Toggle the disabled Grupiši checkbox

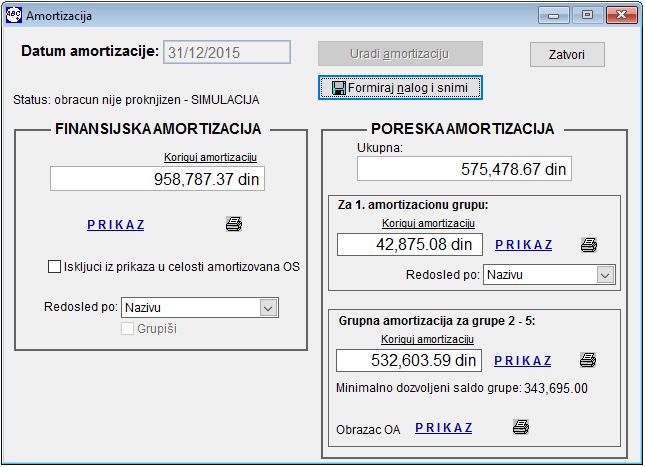point(128,328)
